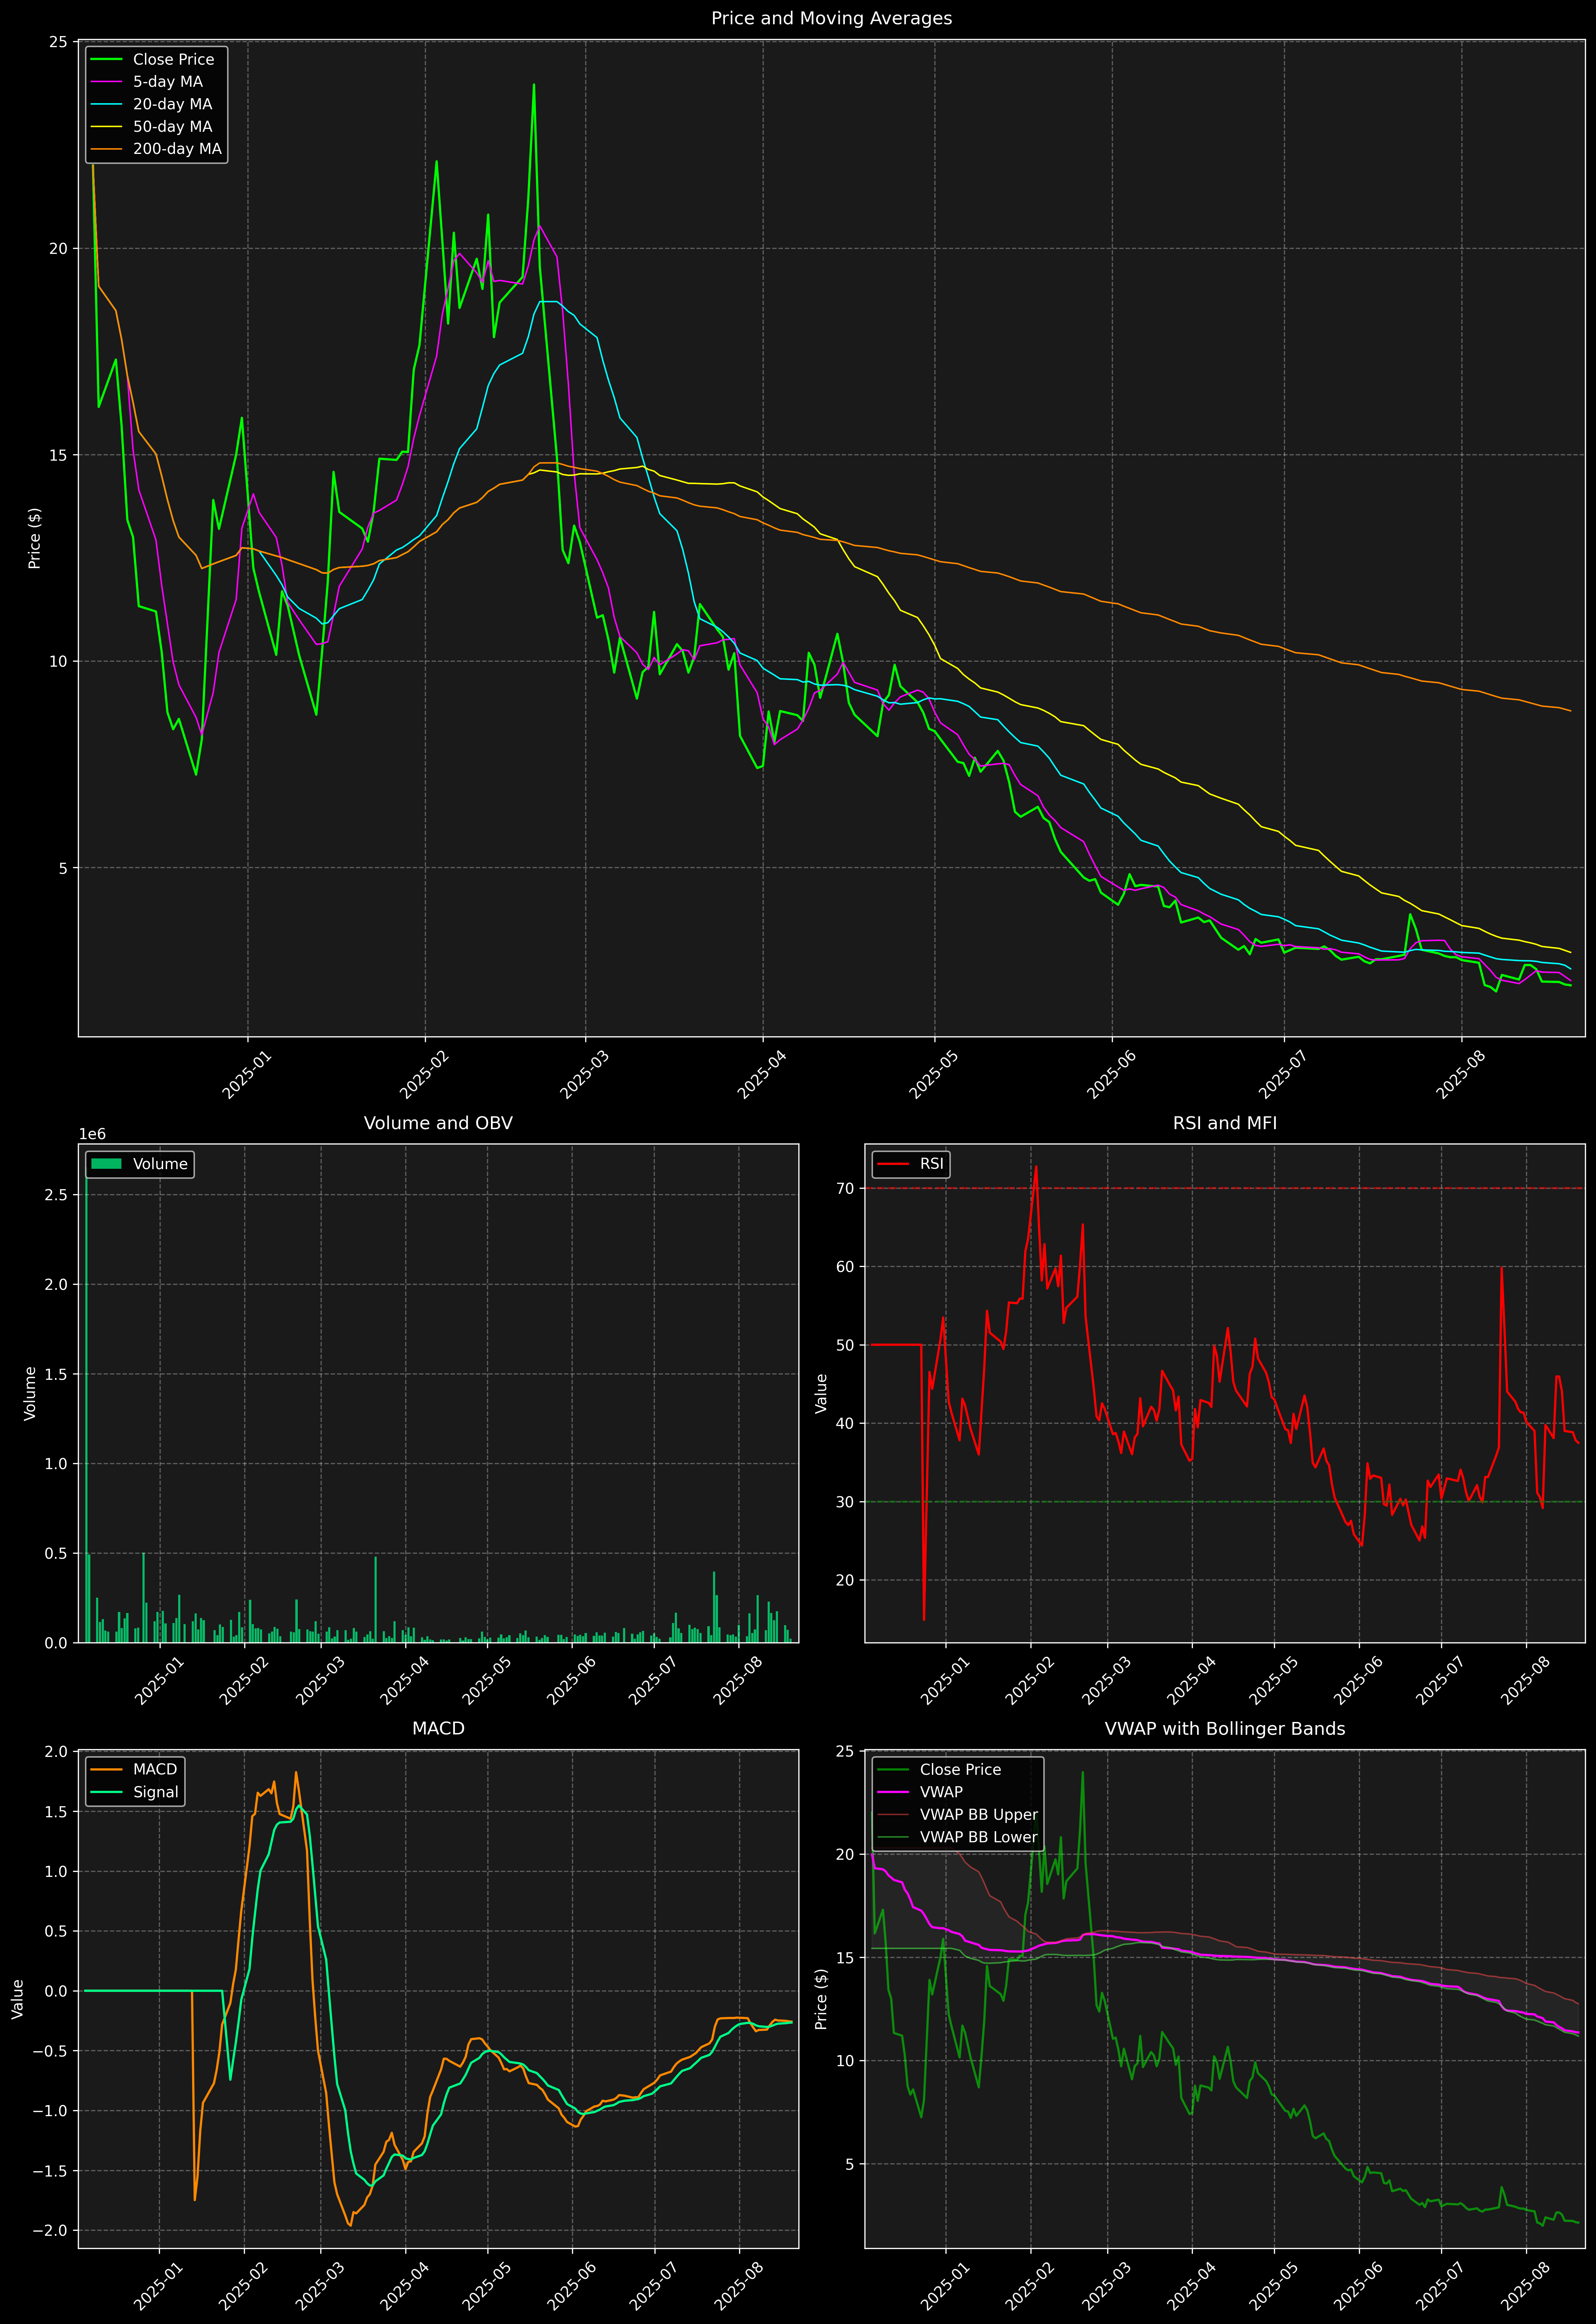Click the green Volume legend swatch
This screenshot has height=2324, width=1596.
106,1164
